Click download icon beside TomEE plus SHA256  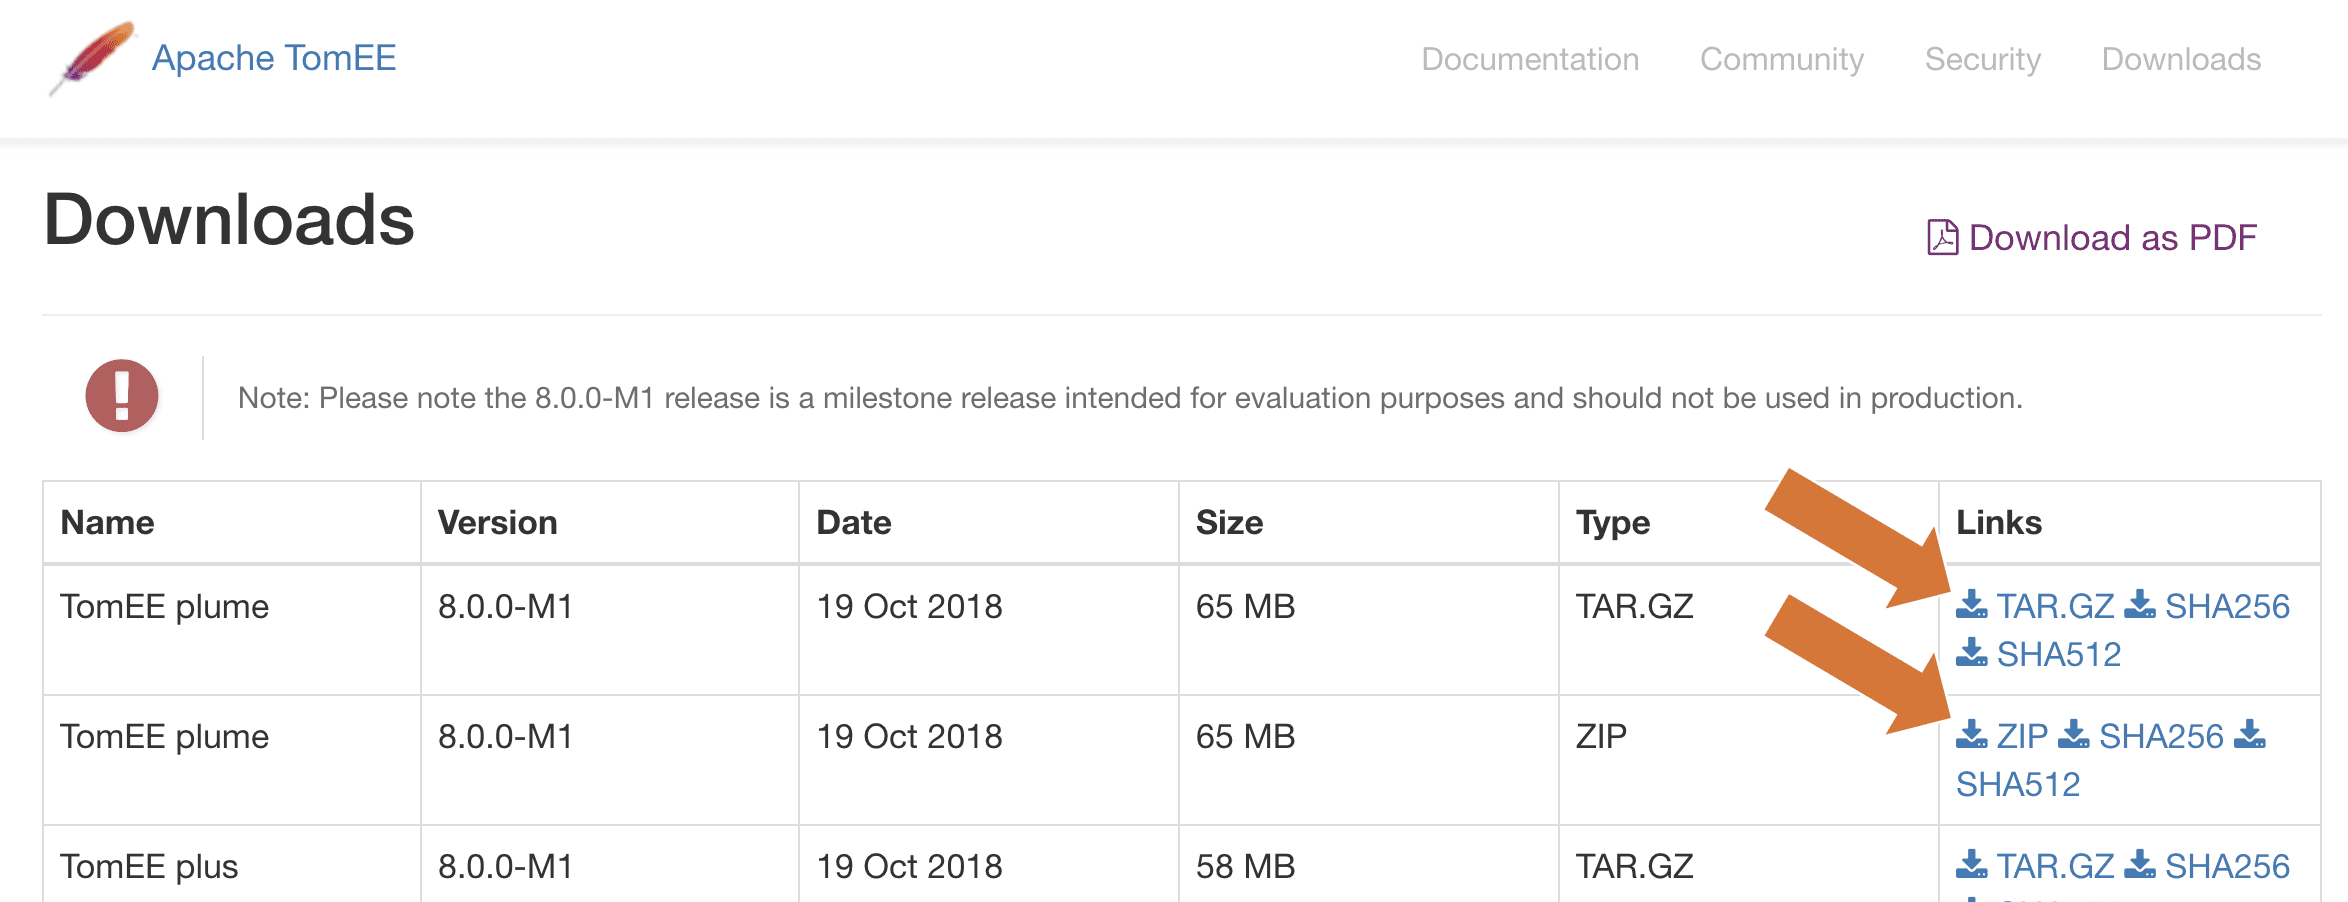point(2139,865)
